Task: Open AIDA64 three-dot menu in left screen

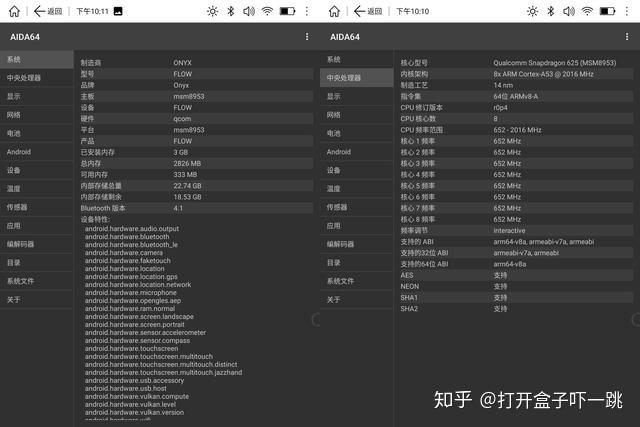Action: click(307, 37)
